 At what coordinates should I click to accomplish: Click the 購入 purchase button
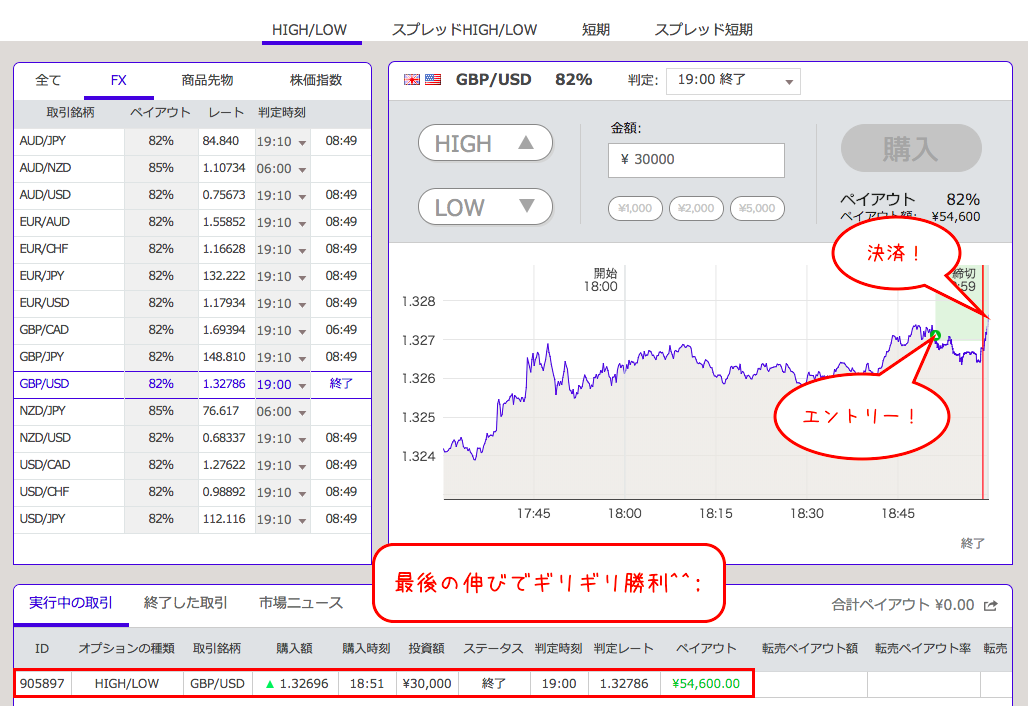[909, 147]
